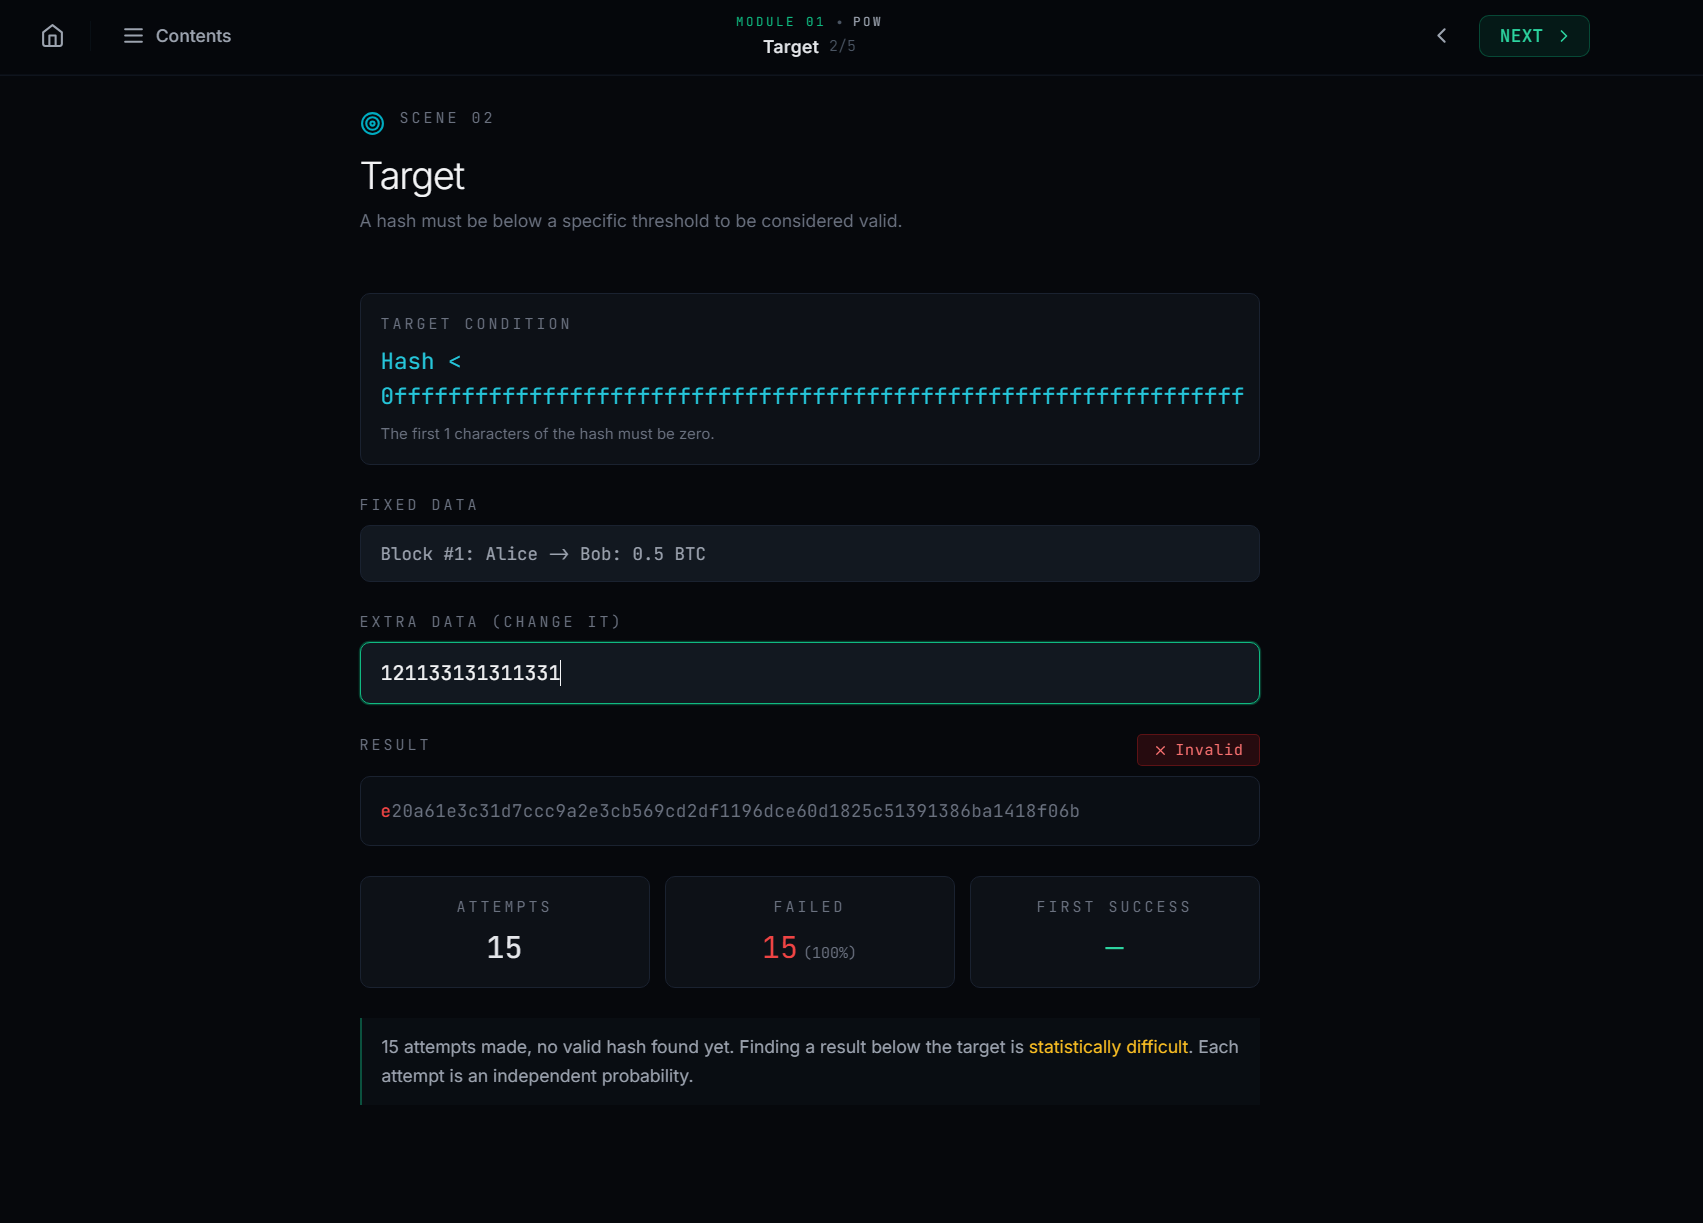
Task: Click the ATTEMPTS stat card showing 15
Action: click(x=504, y=931)
